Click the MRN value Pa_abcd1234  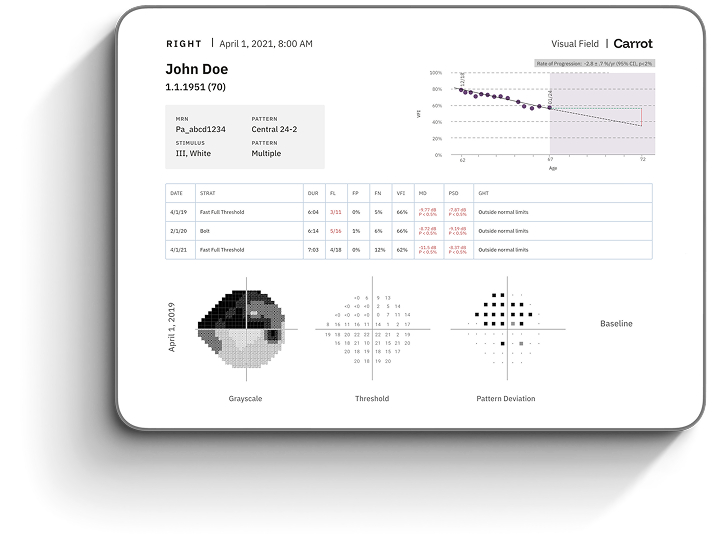[200, 129]
